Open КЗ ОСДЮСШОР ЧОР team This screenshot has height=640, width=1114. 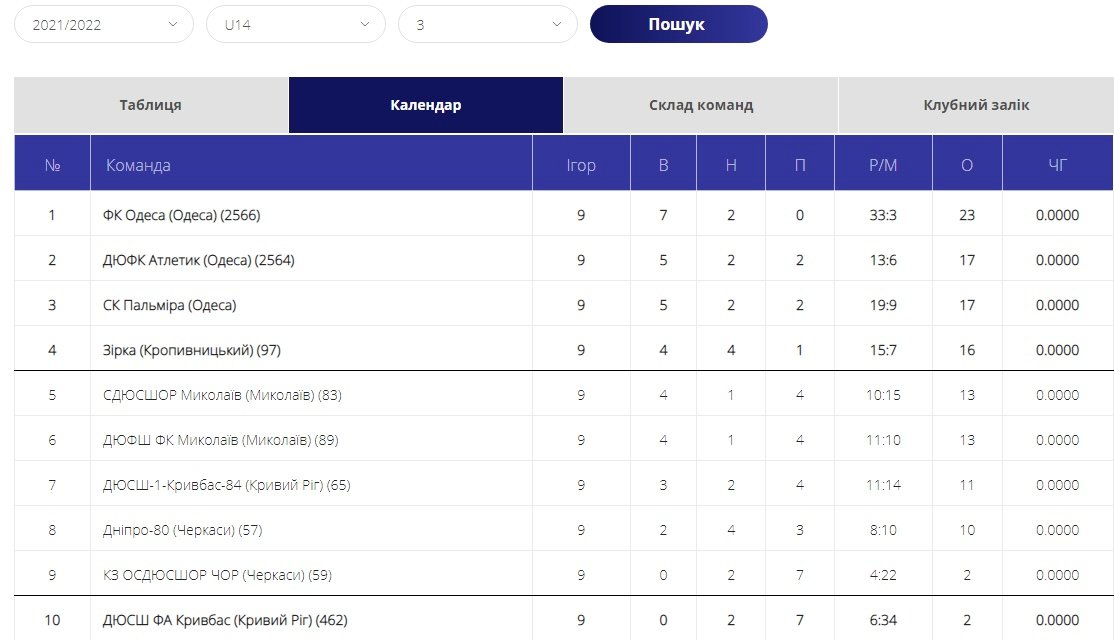(217, 575)
